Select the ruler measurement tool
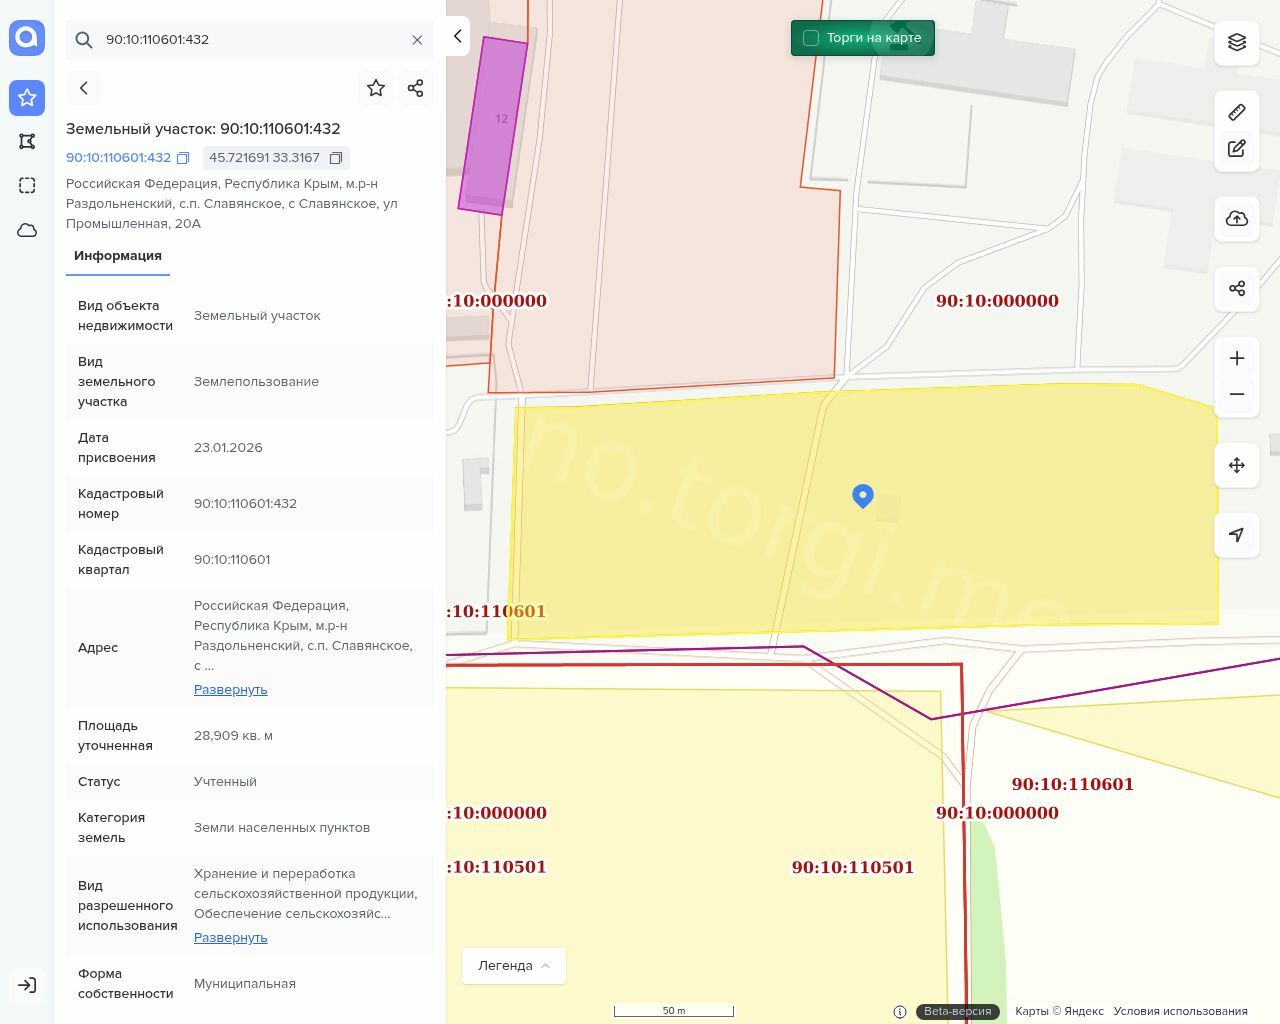The height and width of the screenshot is (1024, 1280). 1237,112
